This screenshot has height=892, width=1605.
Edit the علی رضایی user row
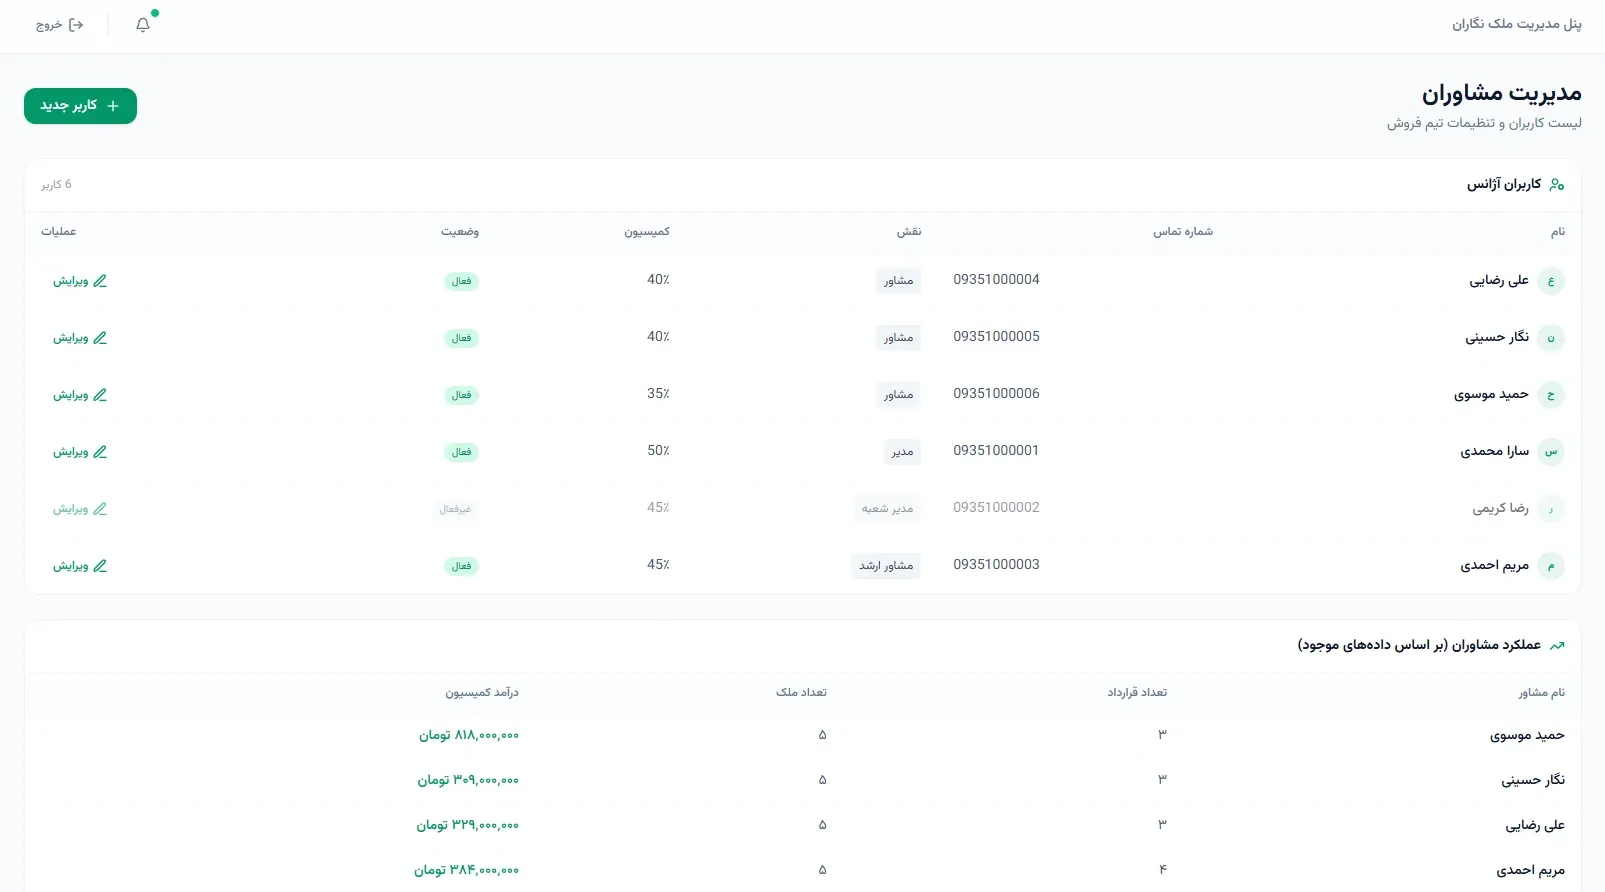point(80,281)
